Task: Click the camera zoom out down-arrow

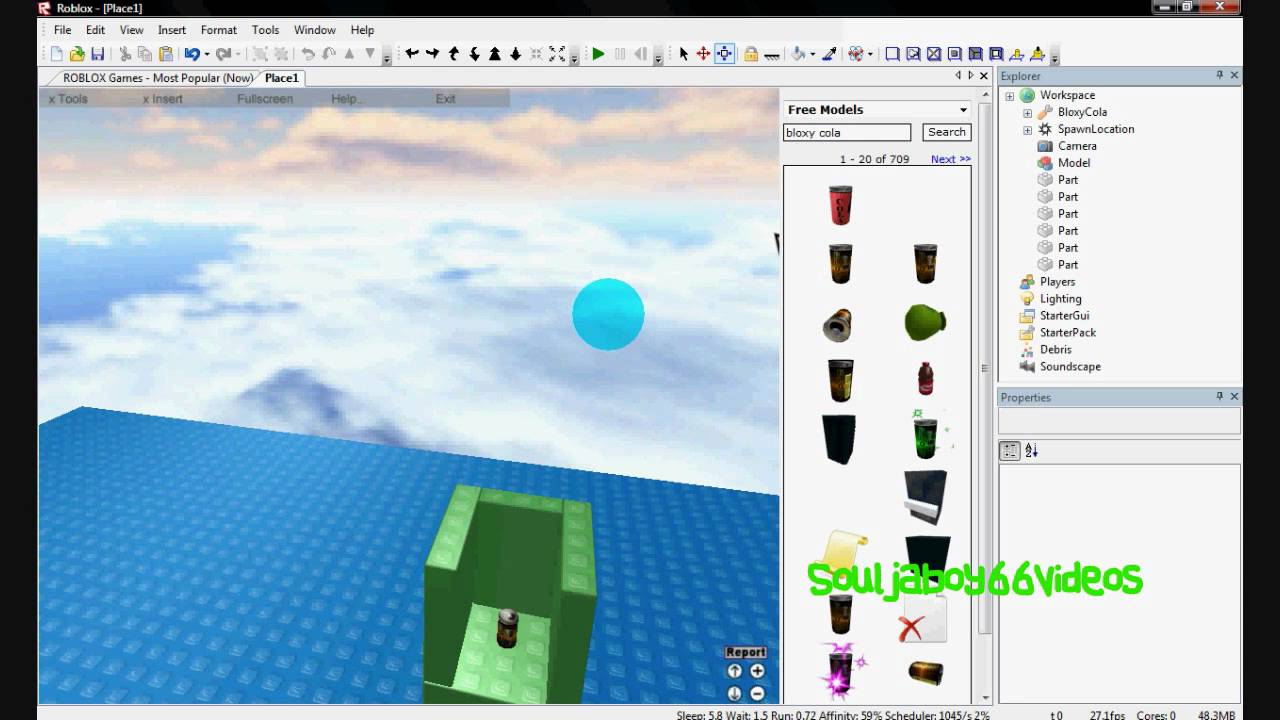Action: [516, 54]
